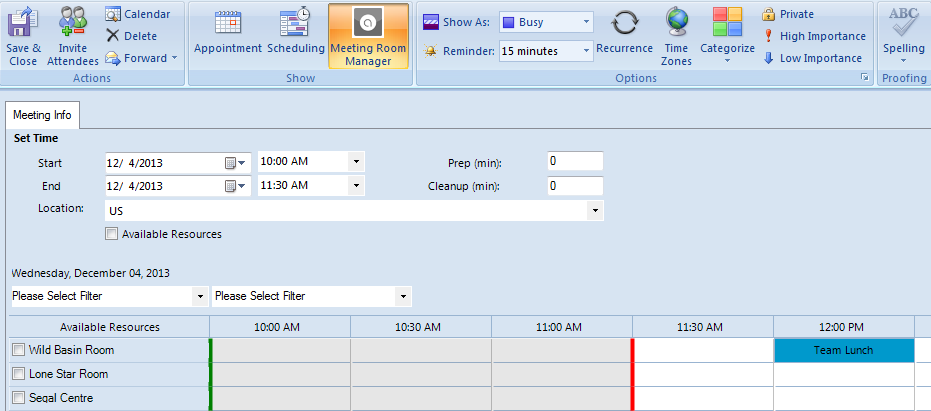Expand the Location US dropdown
The height and width of the screenshot is (411, 931).
tap(596, 211)
